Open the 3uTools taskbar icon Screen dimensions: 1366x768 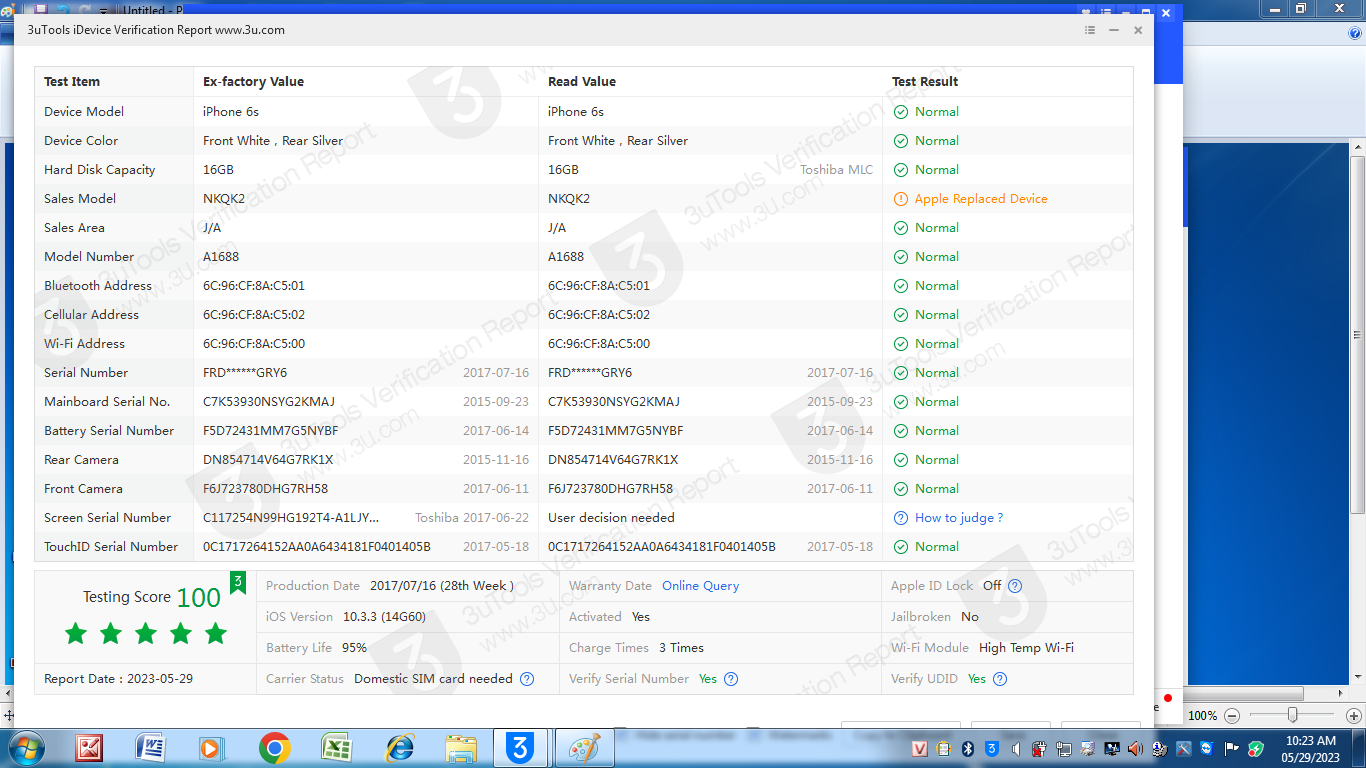pyautogui.click(x=519, y=748)
